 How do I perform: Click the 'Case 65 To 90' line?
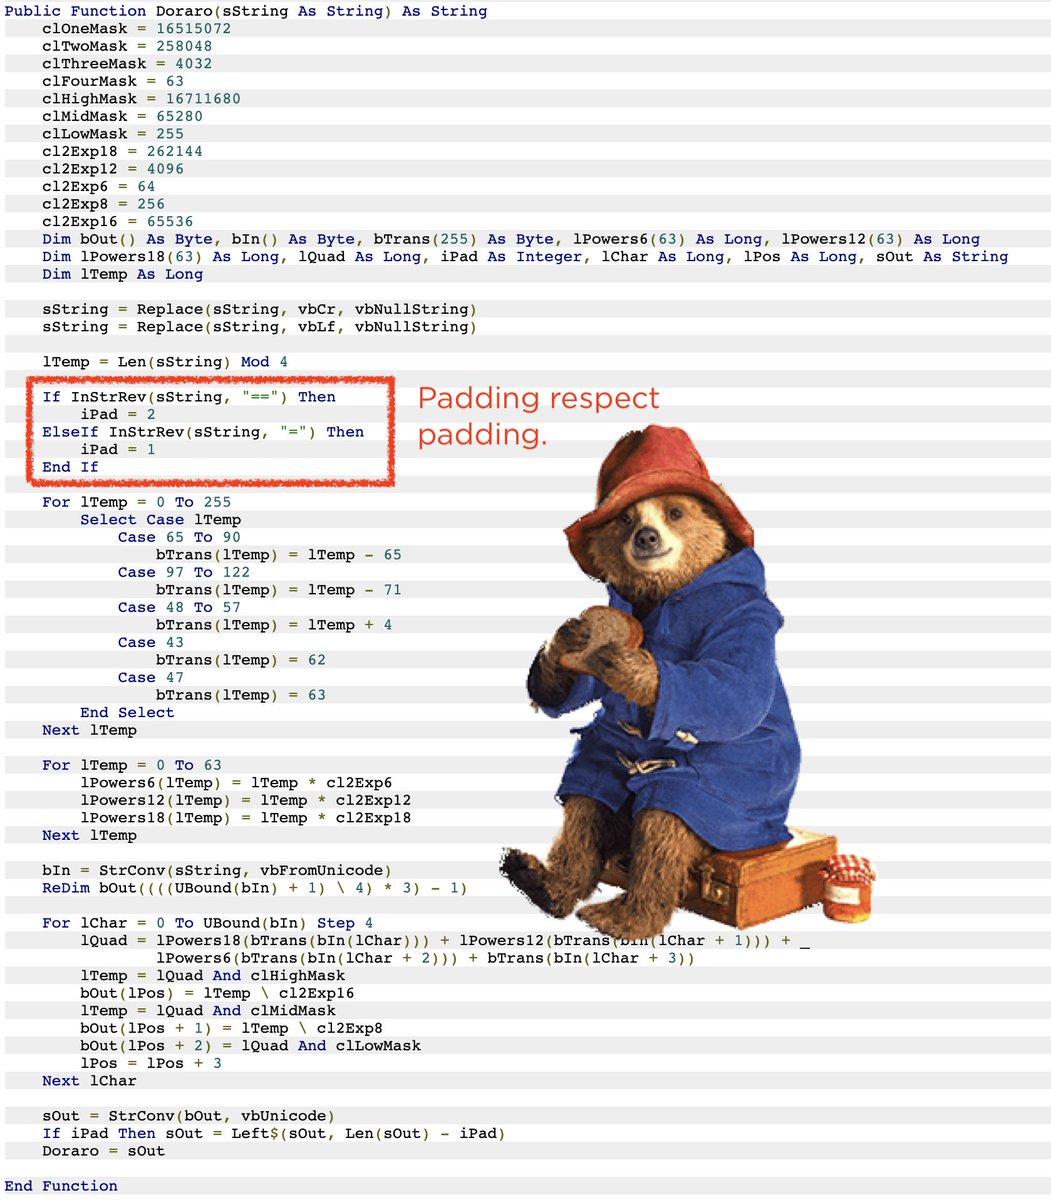(x=179, y=537)
